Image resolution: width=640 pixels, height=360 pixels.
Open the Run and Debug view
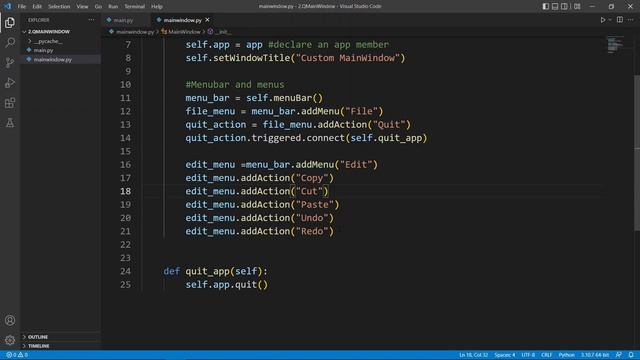click(10, 82)
